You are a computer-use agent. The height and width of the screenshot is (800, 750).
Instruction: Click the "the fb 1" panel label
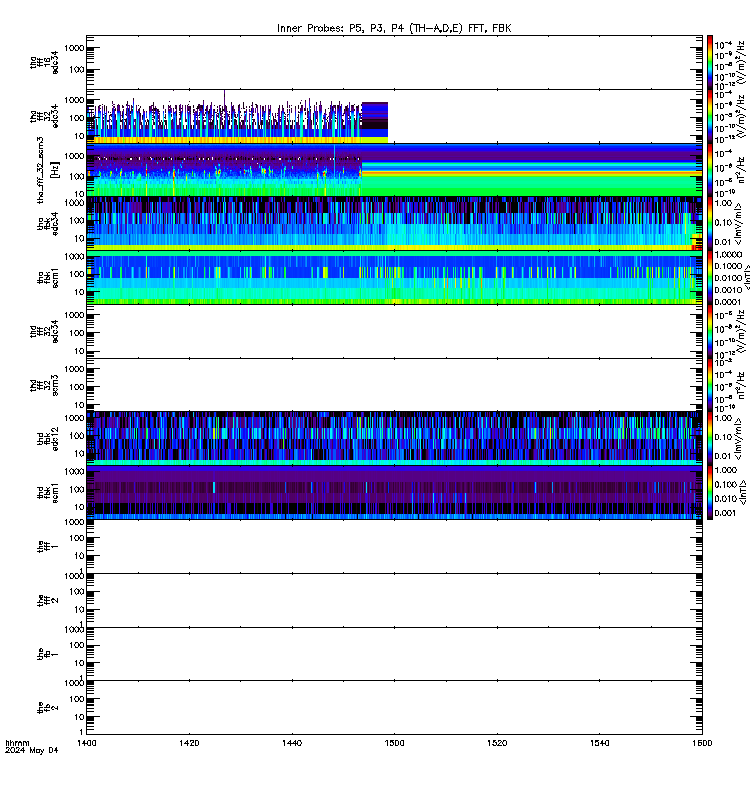coord(48,654)
